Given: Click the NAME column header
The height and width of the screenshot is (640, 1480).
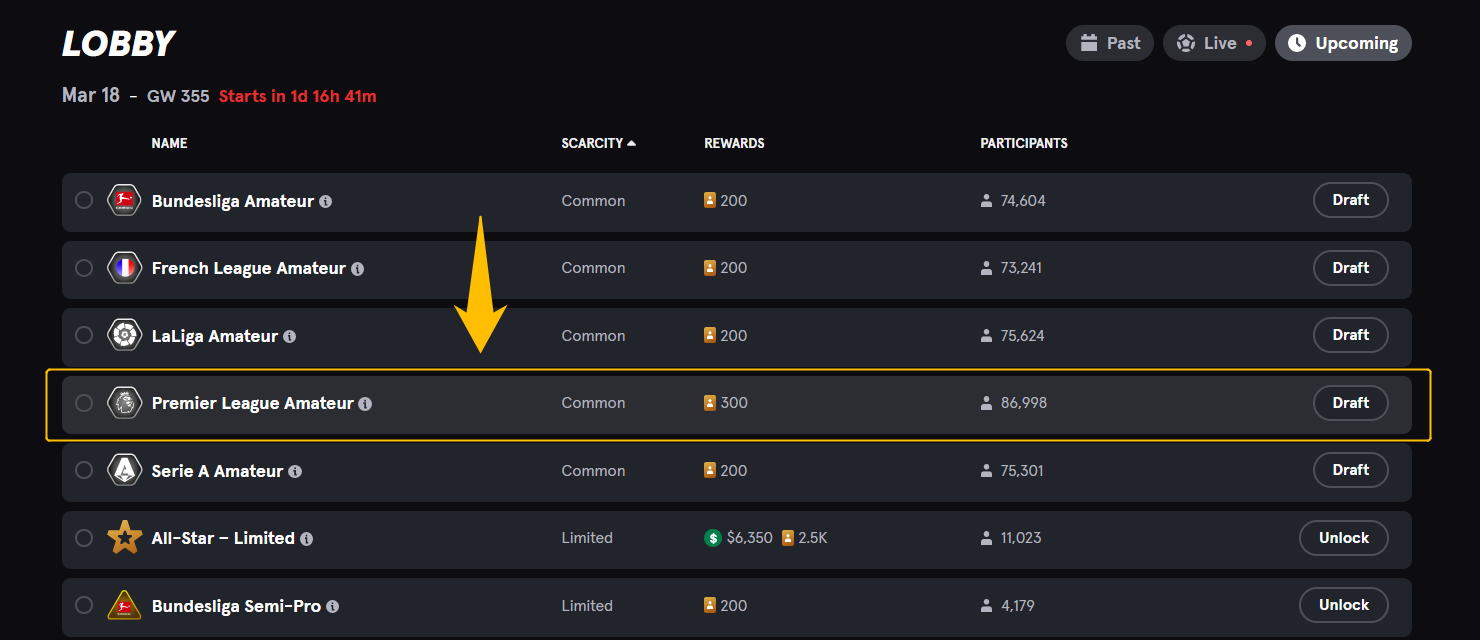Looking at the screenshot, I should (x=169, y=143).
